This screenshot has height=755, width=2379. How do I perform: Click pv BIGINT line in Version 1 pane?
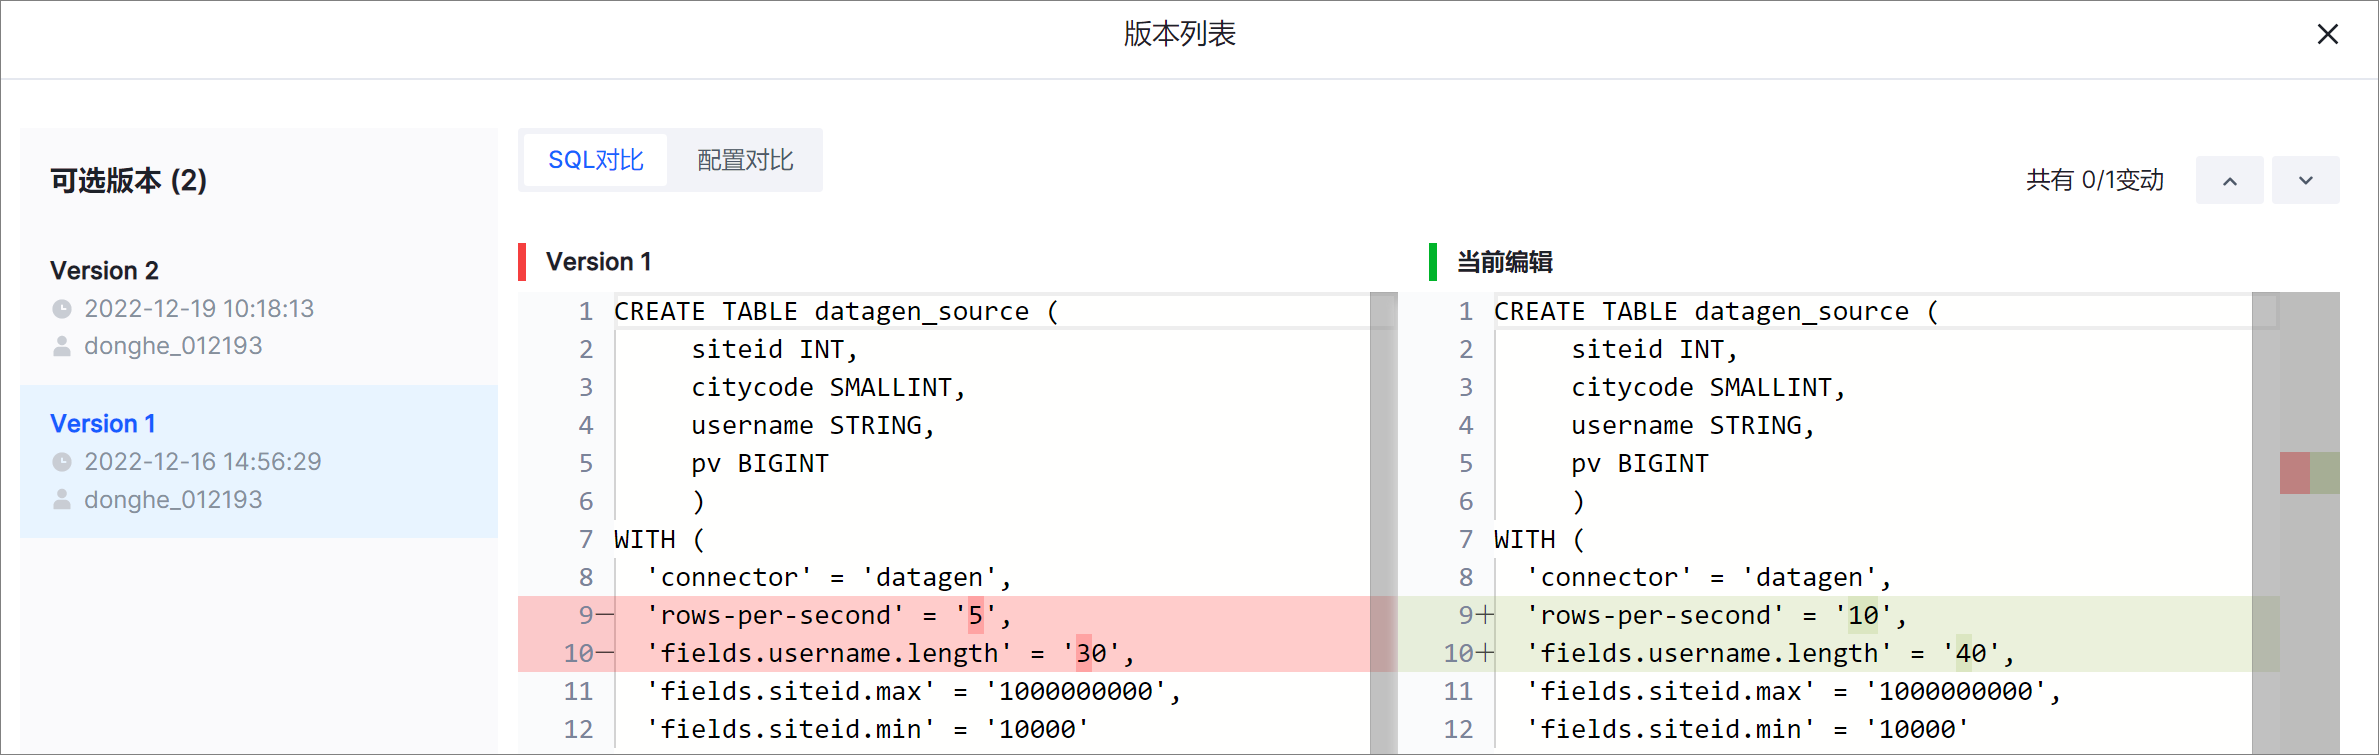click(x=760, y=463)
